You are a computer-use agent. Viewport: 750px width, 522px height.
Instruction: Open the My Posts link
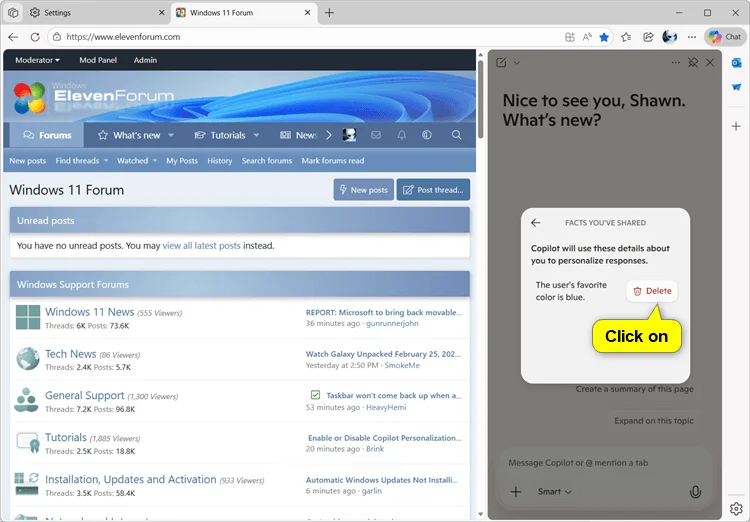[182, 161]
